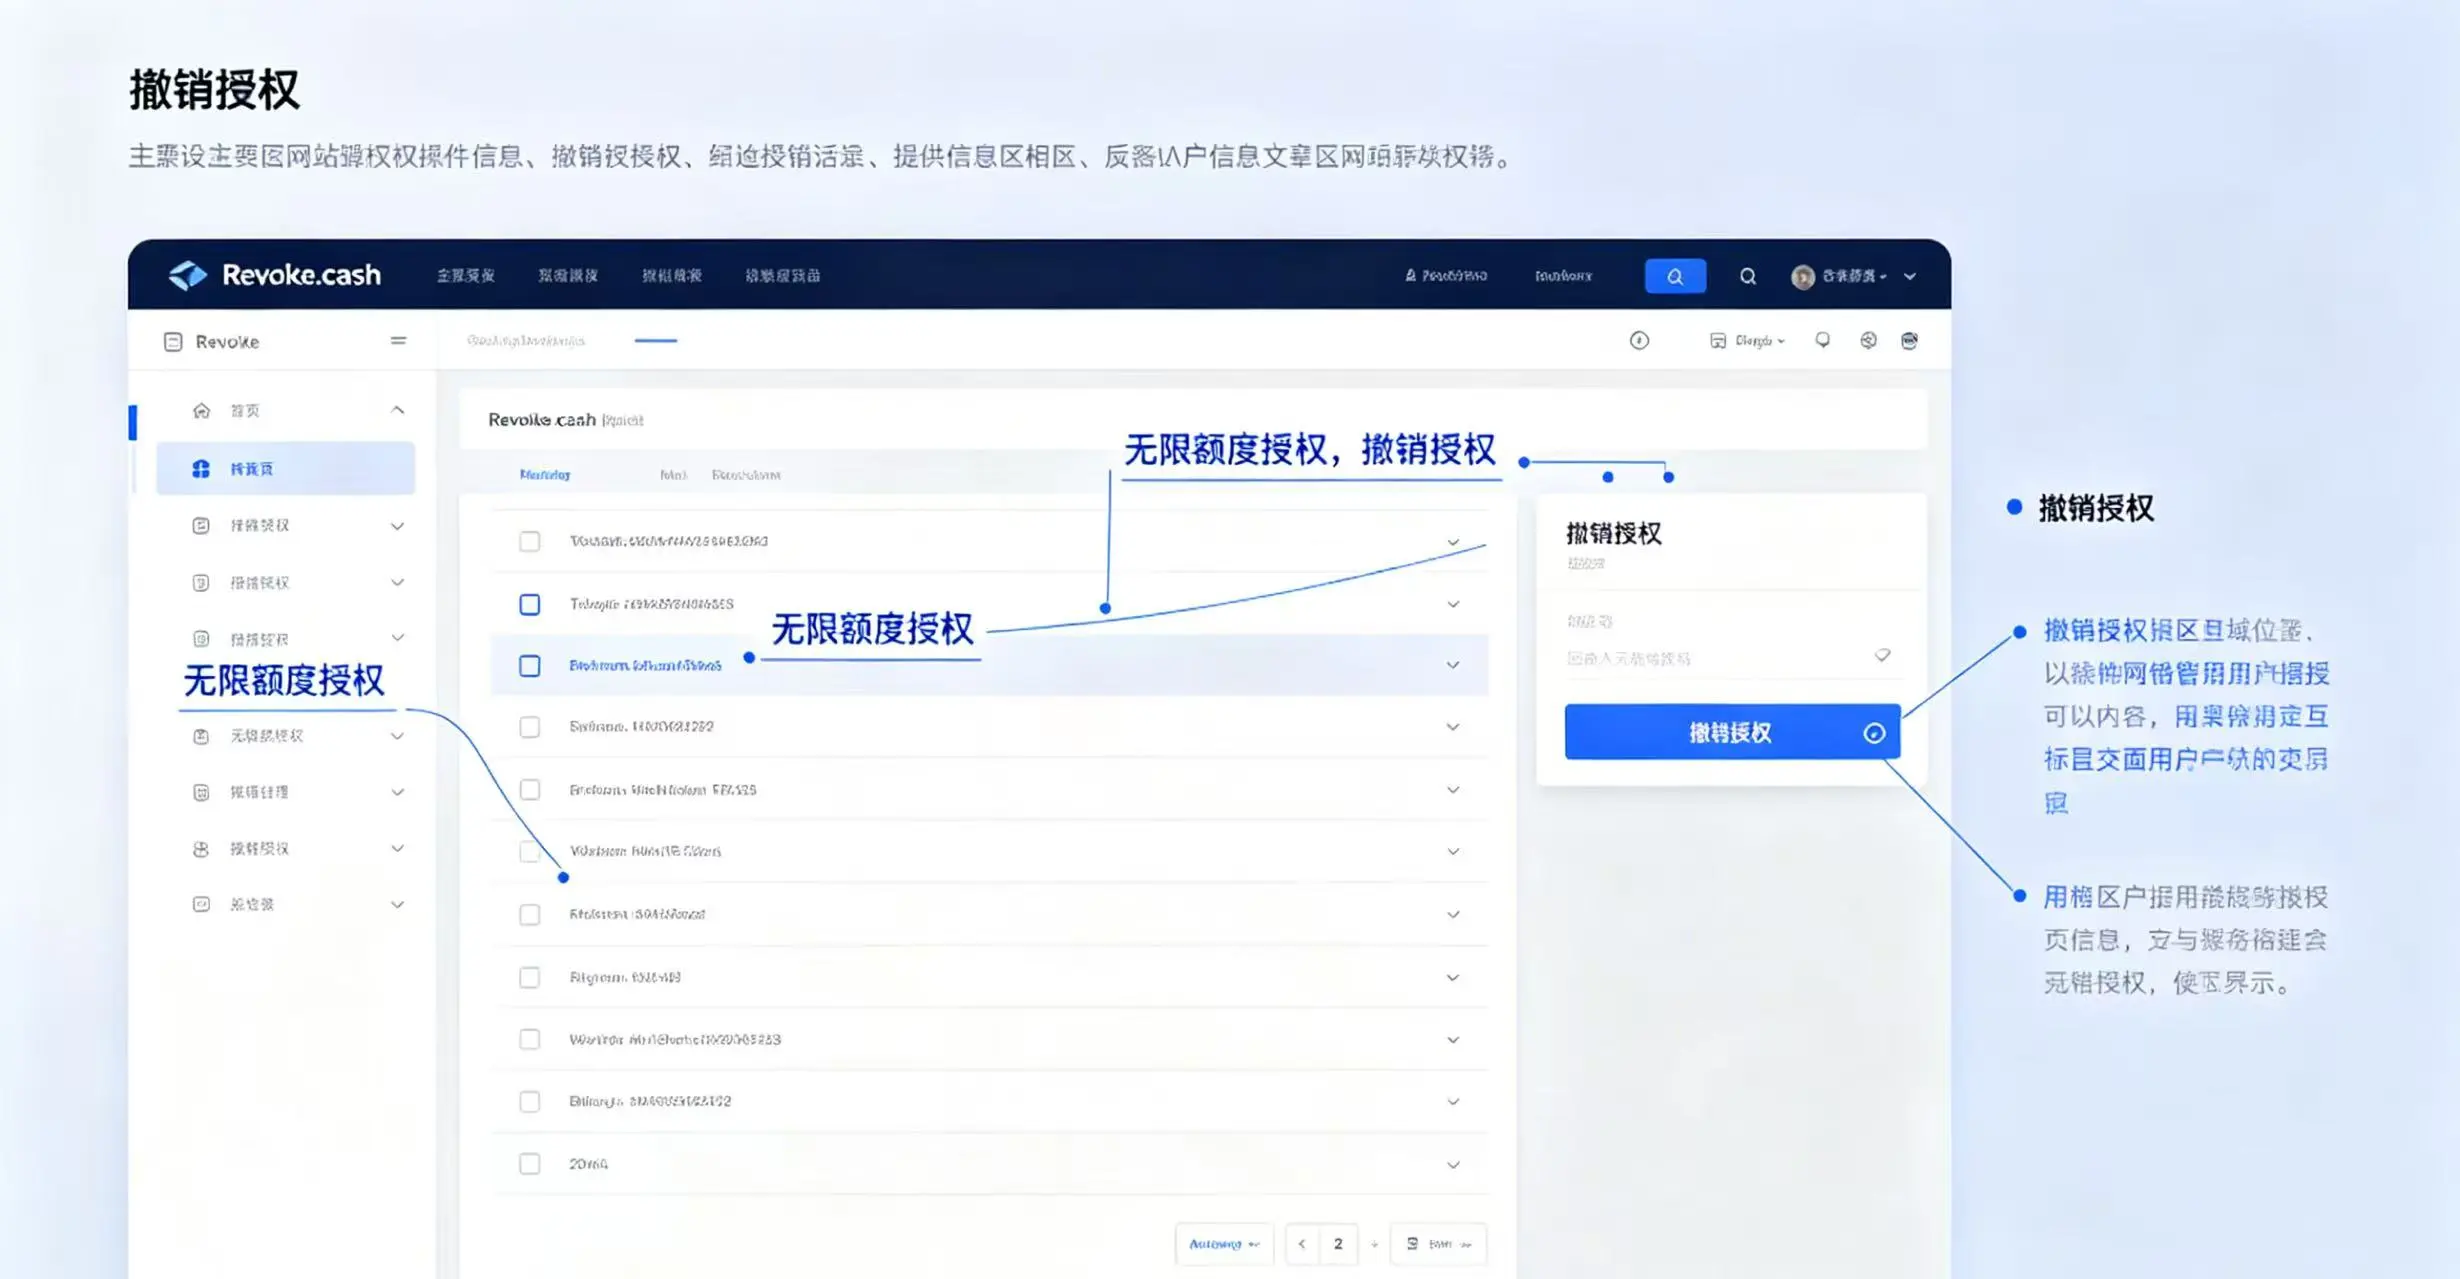Screen dimensions: 2460x1279
Task: Click the page-jump icon in the pagination bar
Action: tap(1412, 1243)
